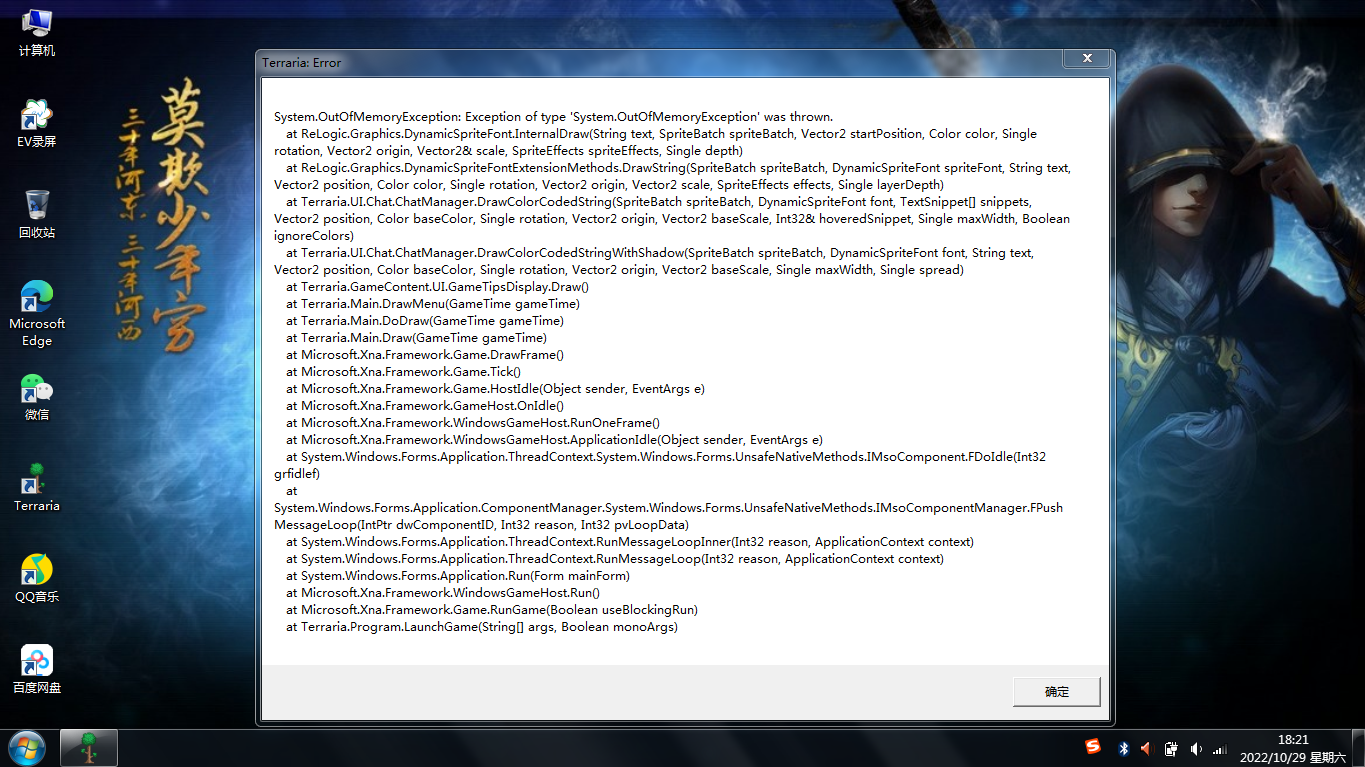
Task: Open the 微信 WeChat desktop icon
Action: 37,395
